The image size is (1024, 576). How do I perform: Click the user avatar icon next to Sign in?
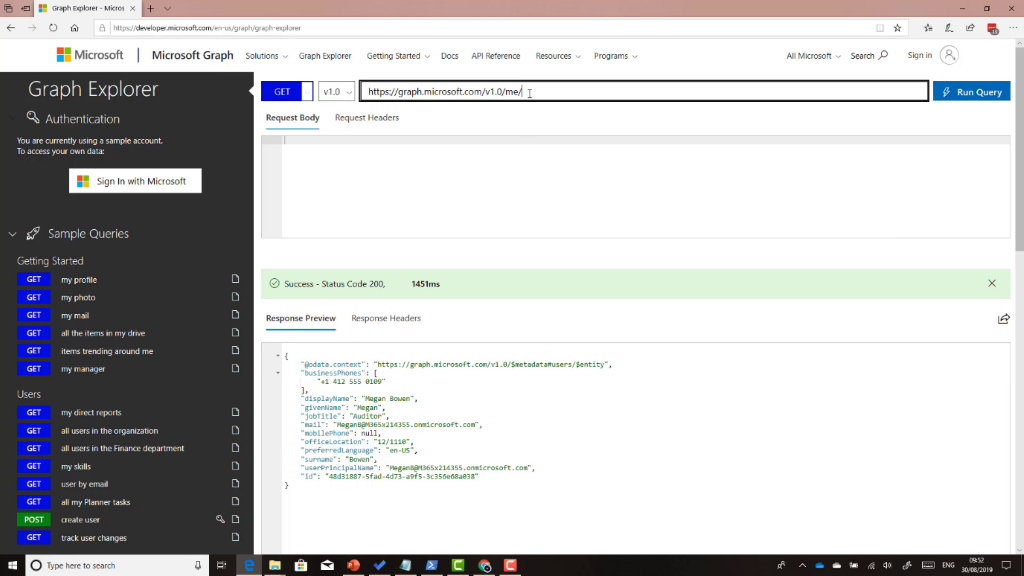pos(949,56)
